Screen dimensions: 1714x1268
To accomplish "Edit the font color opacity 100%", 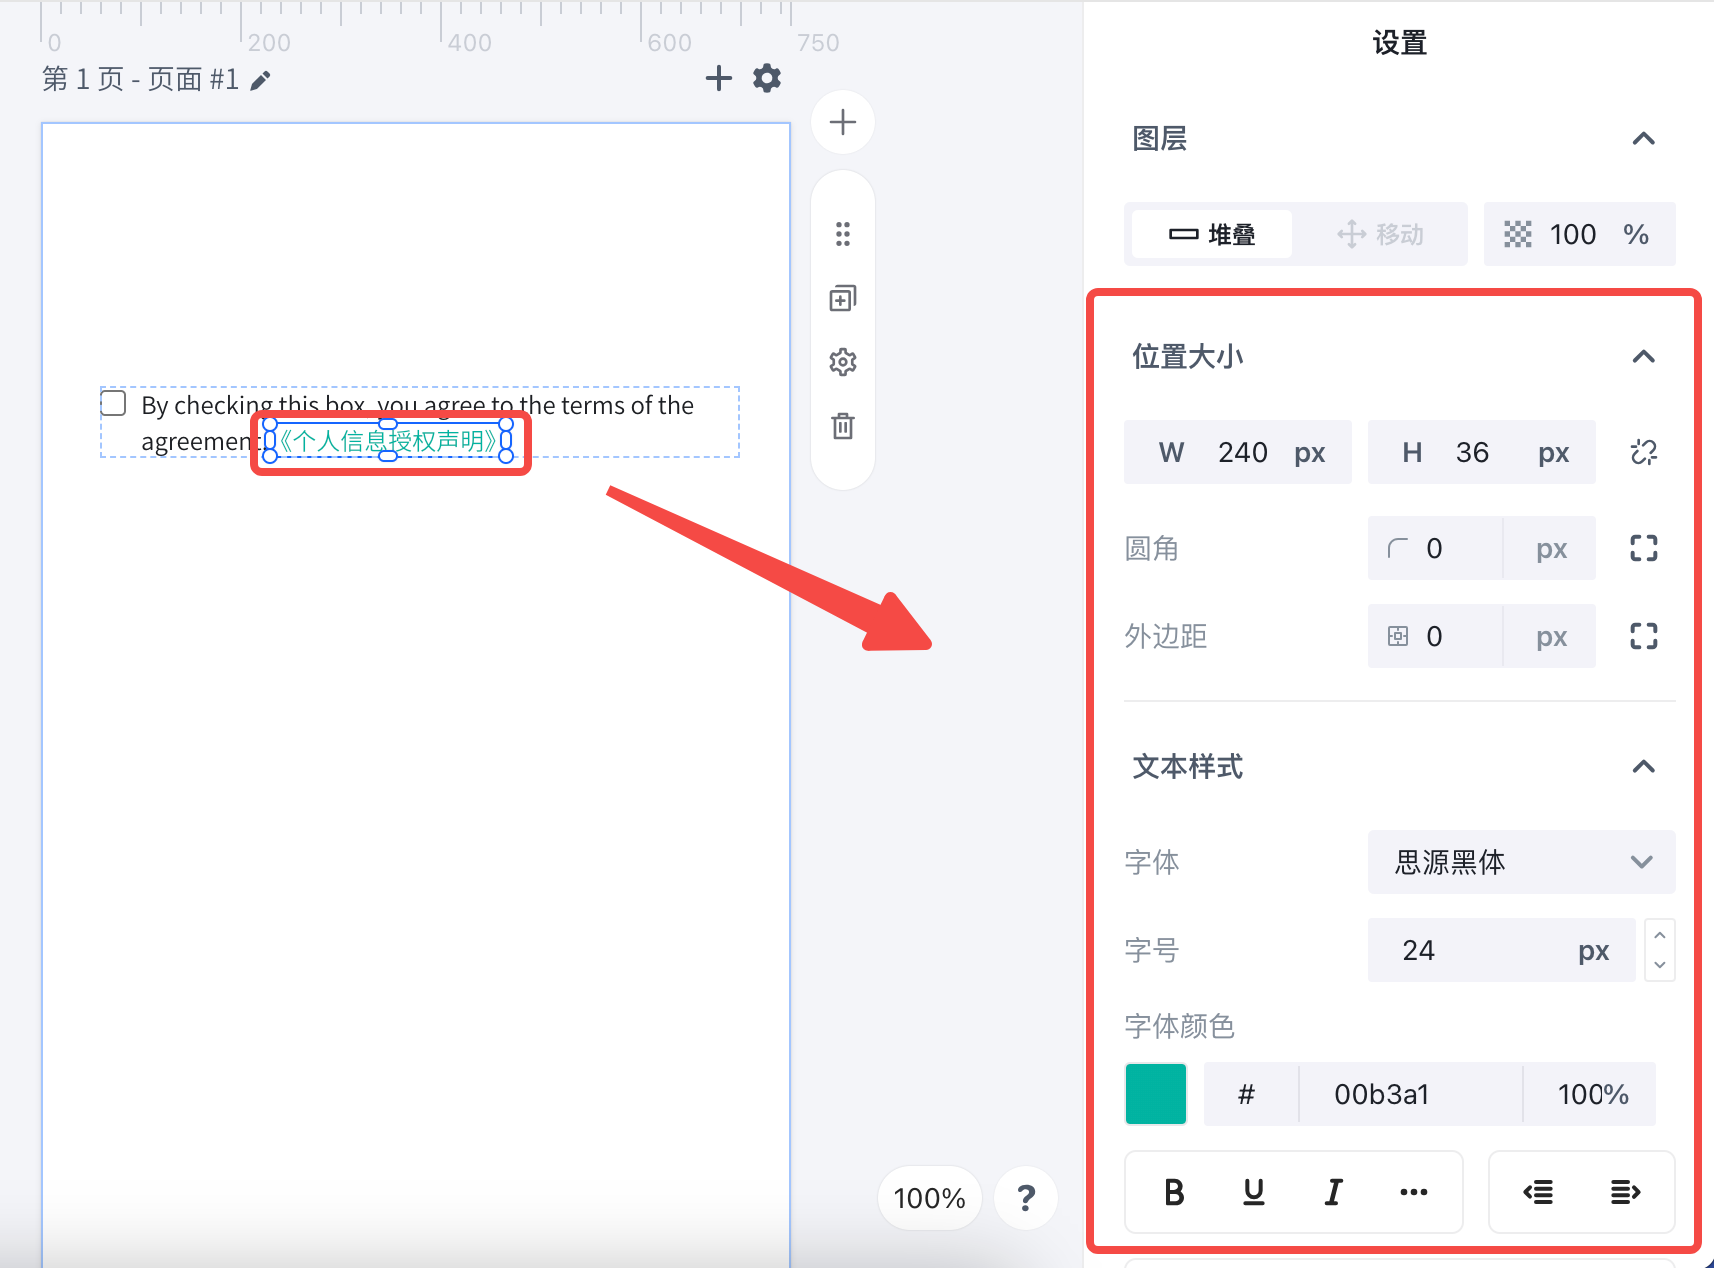I will (x=1592, y=1094).
